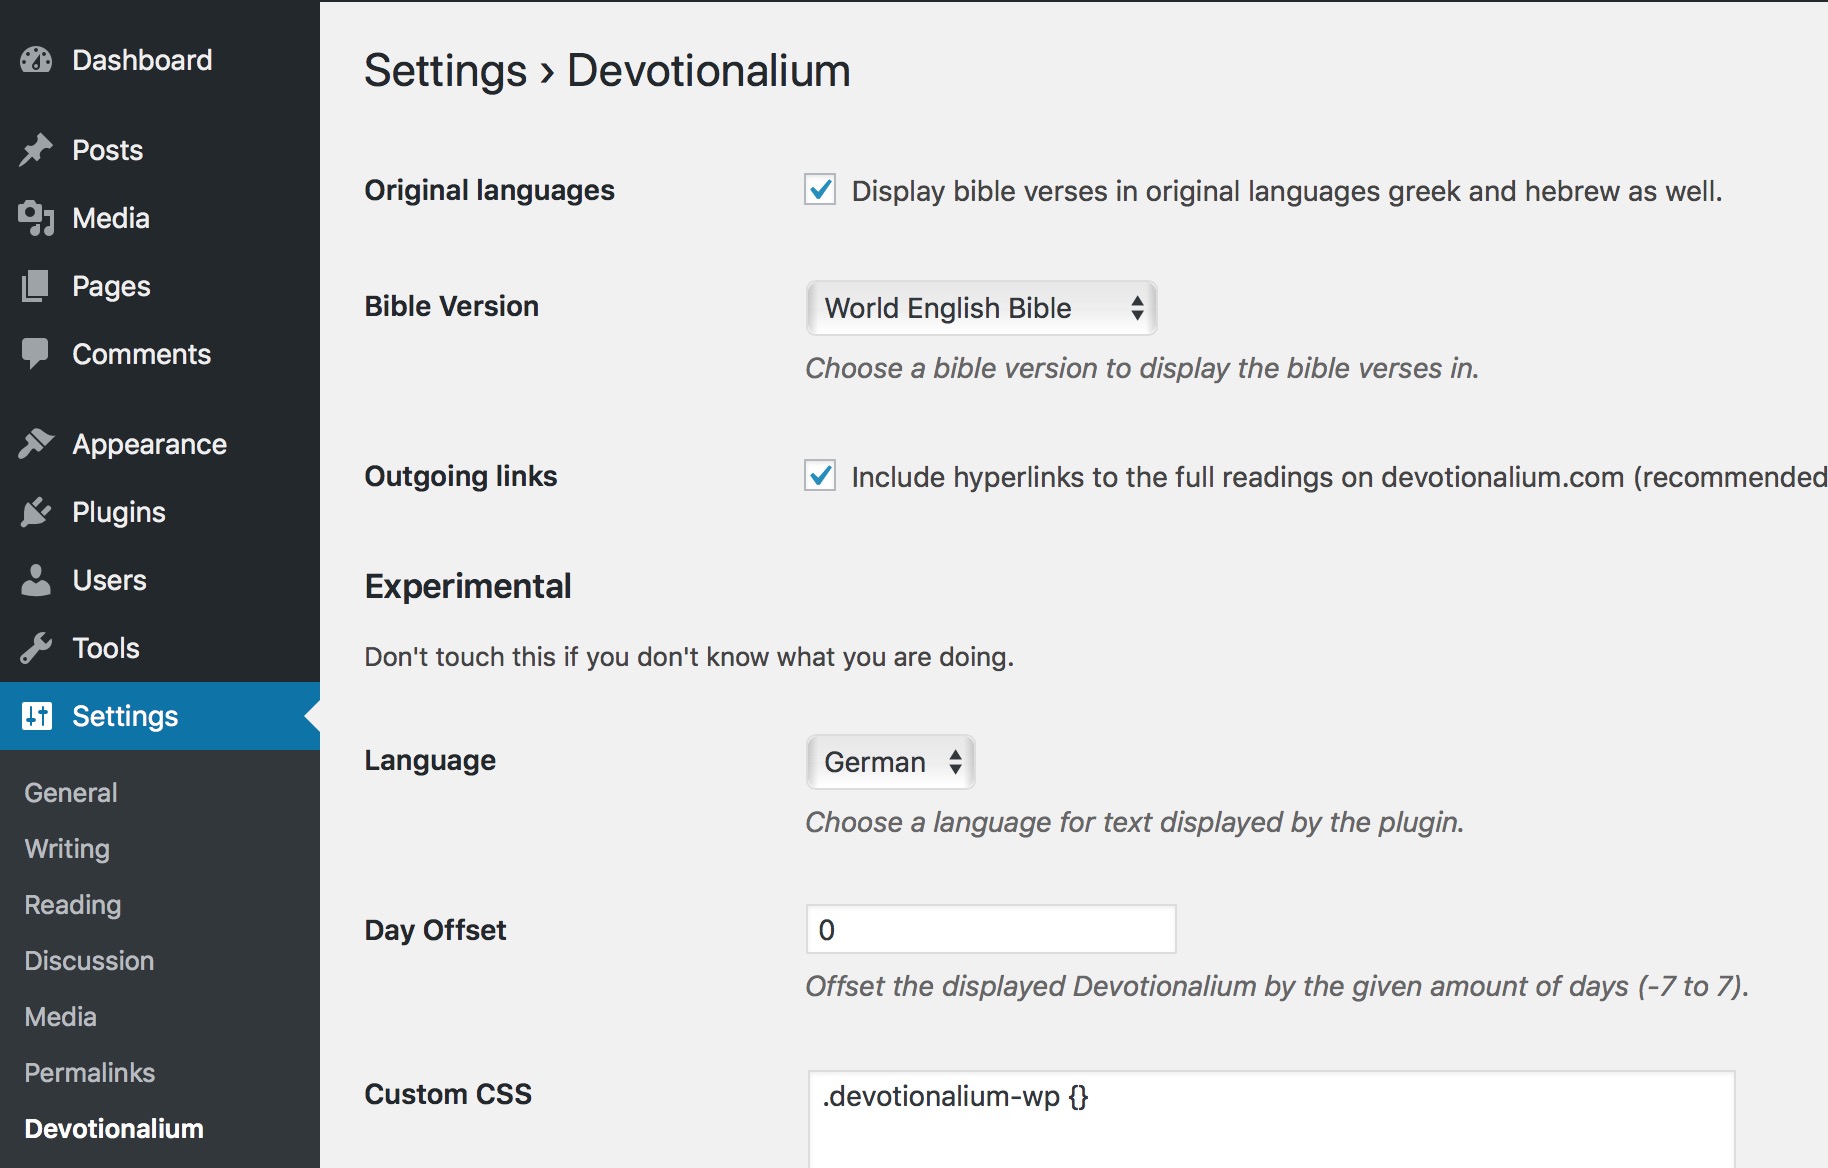The image size is (1828, 1168).
Task: Click 'Offset the displayed Devotionalium' help text
Action: click(1277, 987)
